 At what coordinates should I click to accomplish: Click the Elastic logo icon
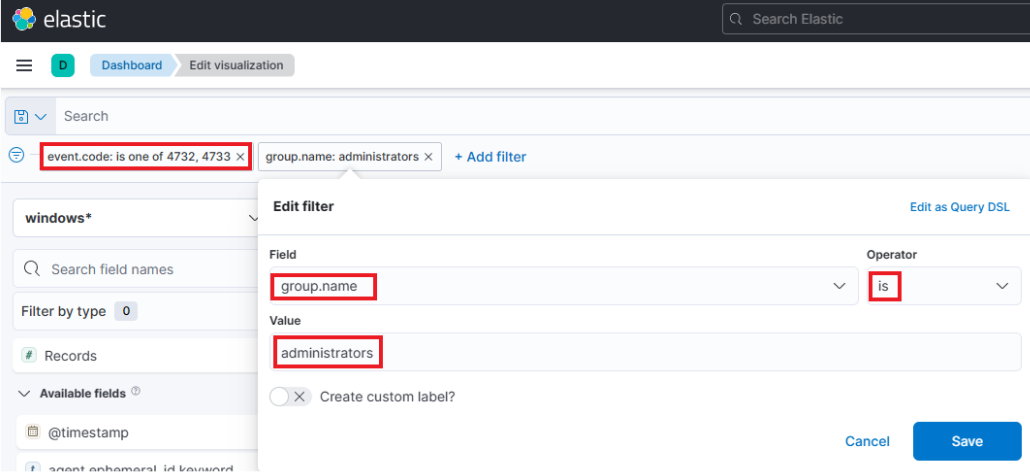(x=24, y=19)
